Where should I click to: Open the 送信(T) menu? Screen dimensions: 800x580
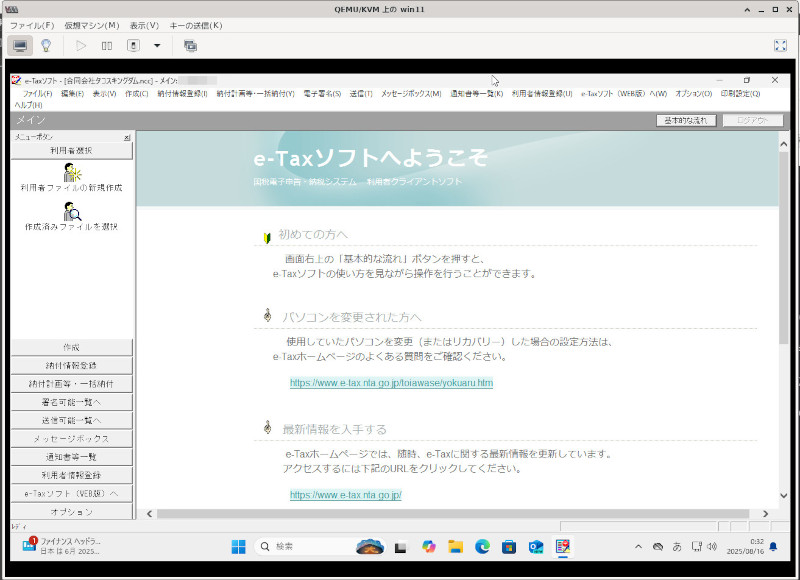pos(361,94)
